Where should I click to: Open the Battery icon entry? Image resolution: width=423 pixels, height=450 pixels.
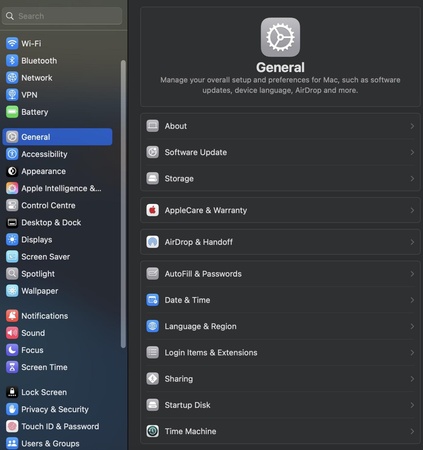[12, 112]
